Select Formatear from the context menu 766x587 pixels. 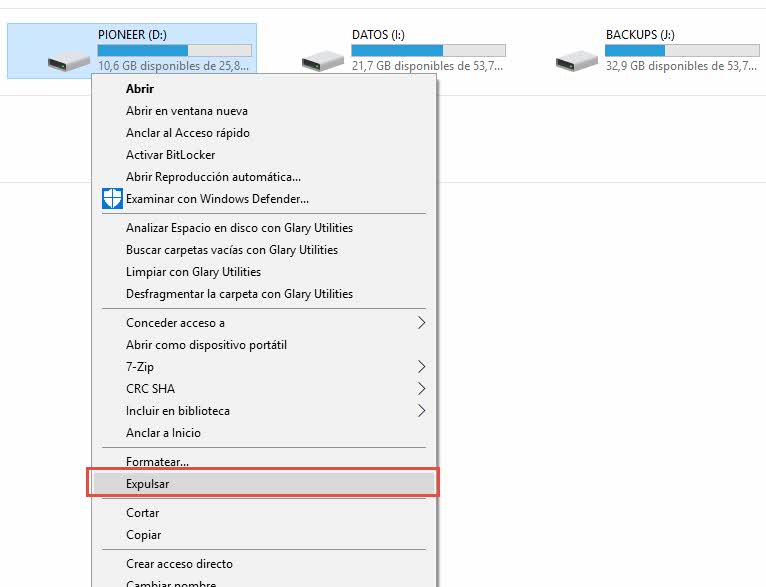point(157,462)
